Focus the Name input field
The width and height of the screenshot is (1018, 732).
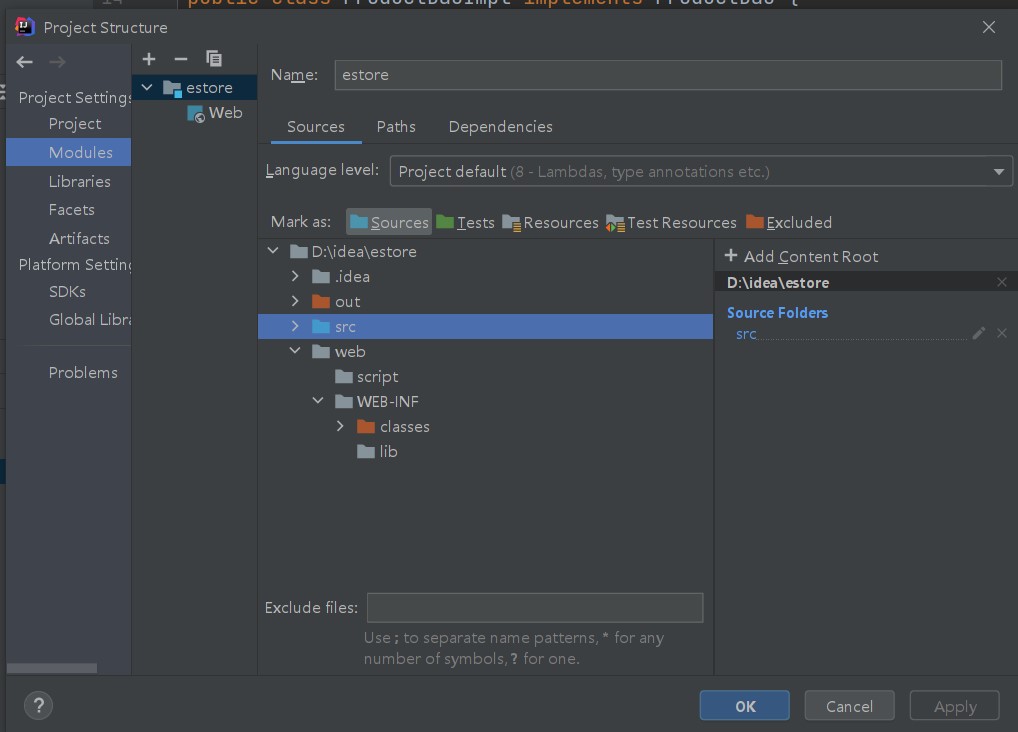tap(668, 75)
